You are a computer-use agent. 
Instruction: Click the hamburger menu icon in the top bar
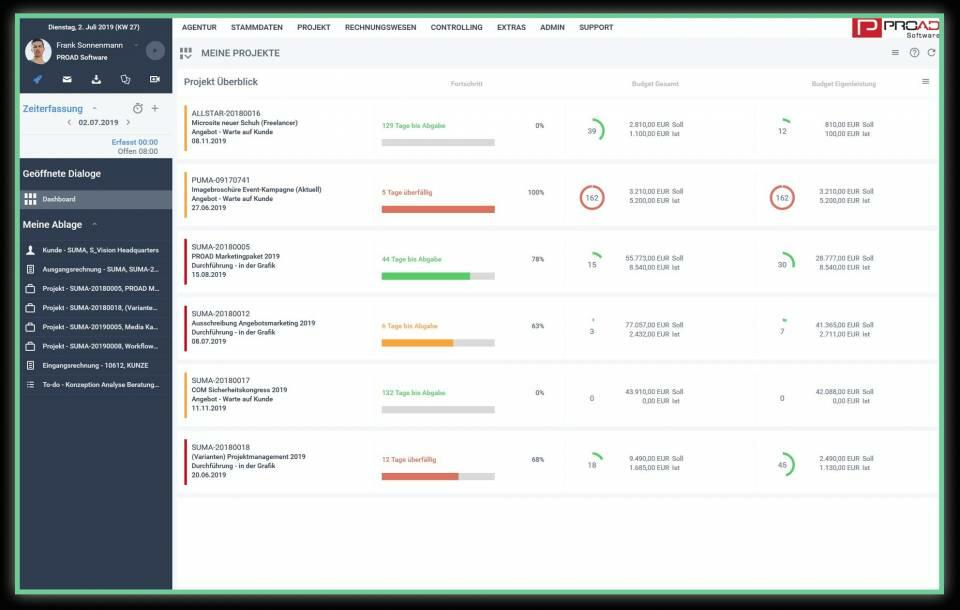893,52
